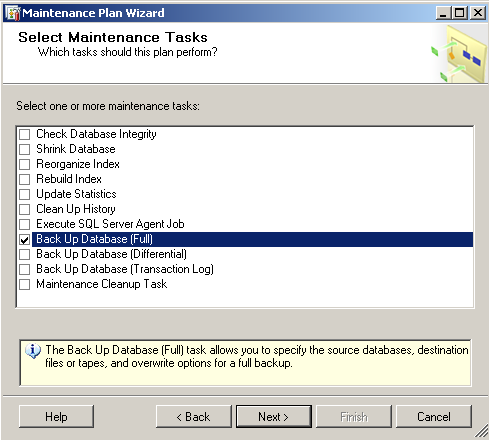Viewport: 489px width, 440px height.
Task: Check the Rebuild Index option
Action: 24,179
